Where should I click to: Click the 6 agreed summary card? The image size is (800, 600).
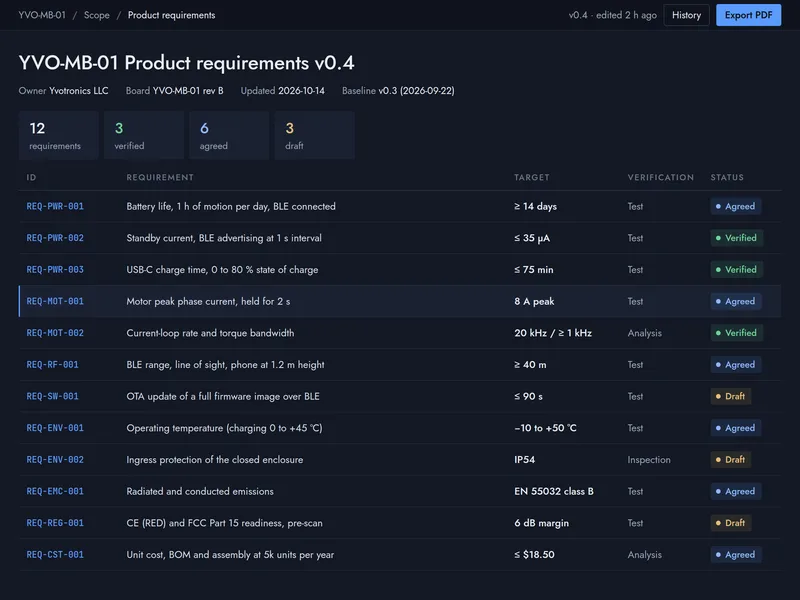pos(229,135)
